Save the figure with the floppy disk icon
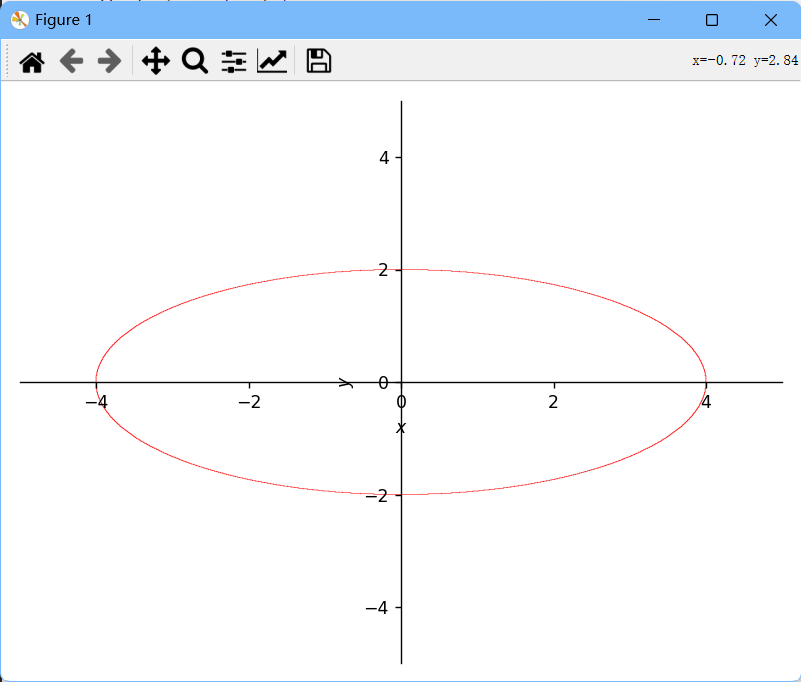The width and height of the screenshot is (801, 682). 319,61
